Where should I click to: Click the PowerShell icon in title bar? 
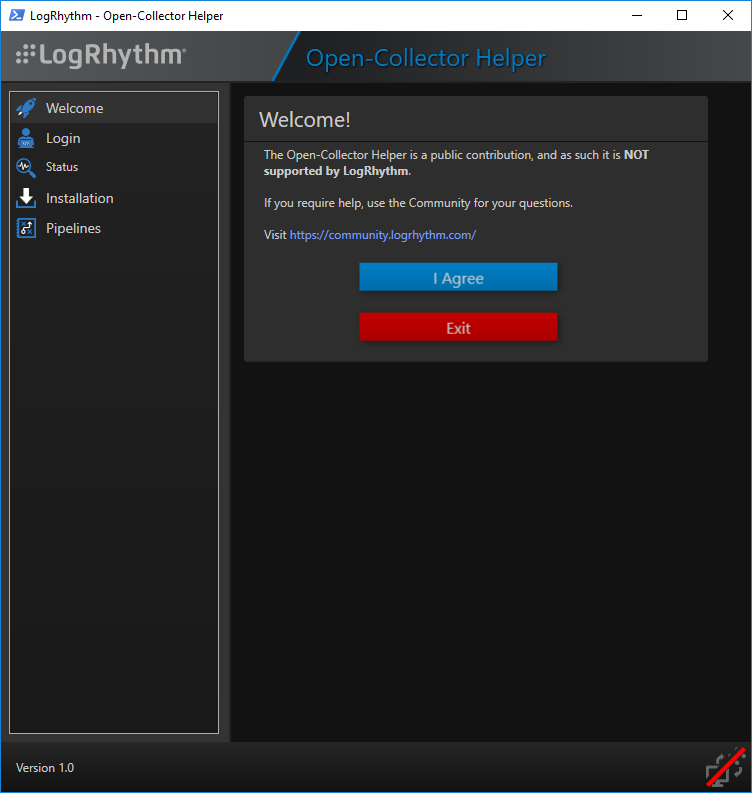click(x=17, y=15)
